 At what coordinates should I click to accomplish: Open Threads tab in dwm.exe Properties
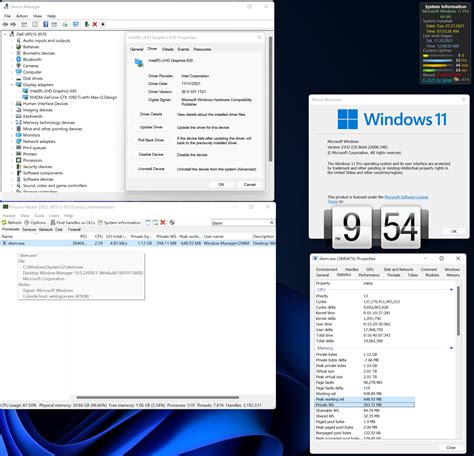[393, 275]
